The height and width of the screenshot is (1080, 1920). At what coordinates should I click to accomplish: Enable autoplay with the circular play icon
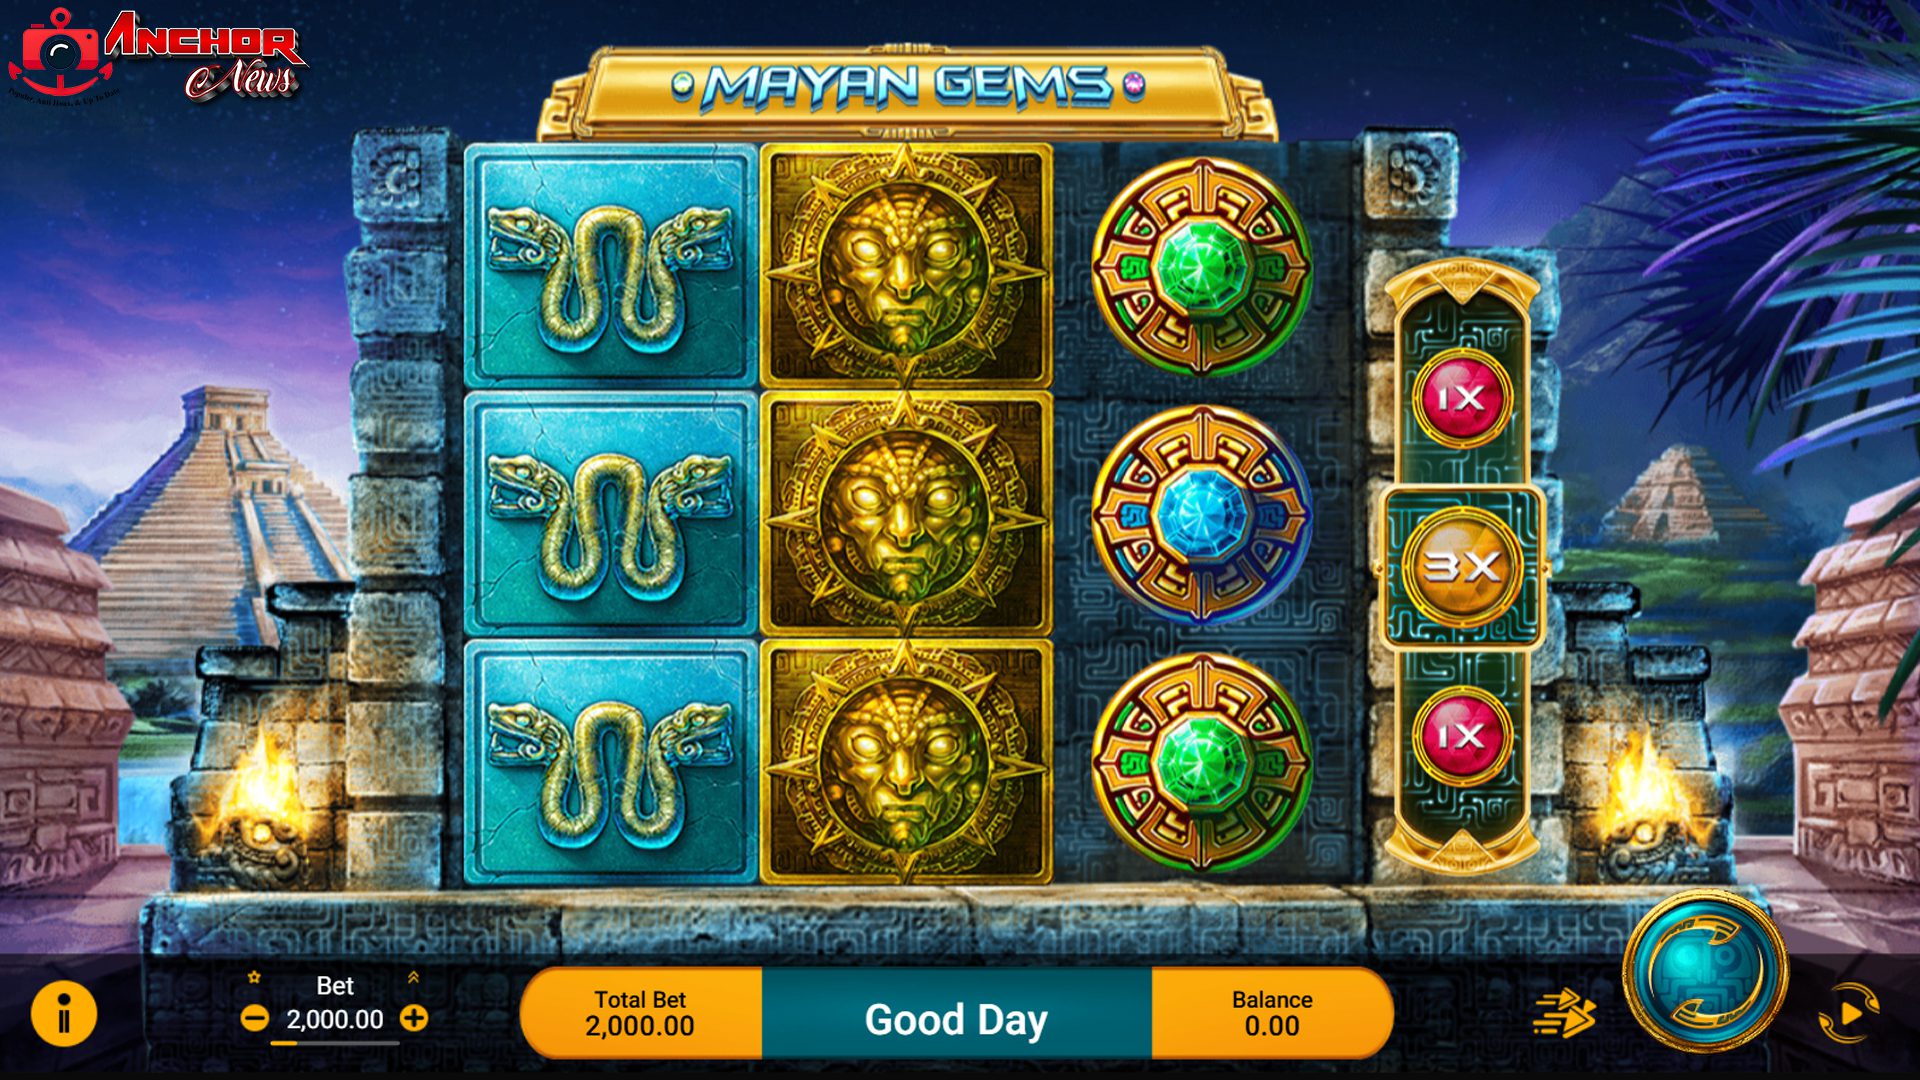1847,1013
